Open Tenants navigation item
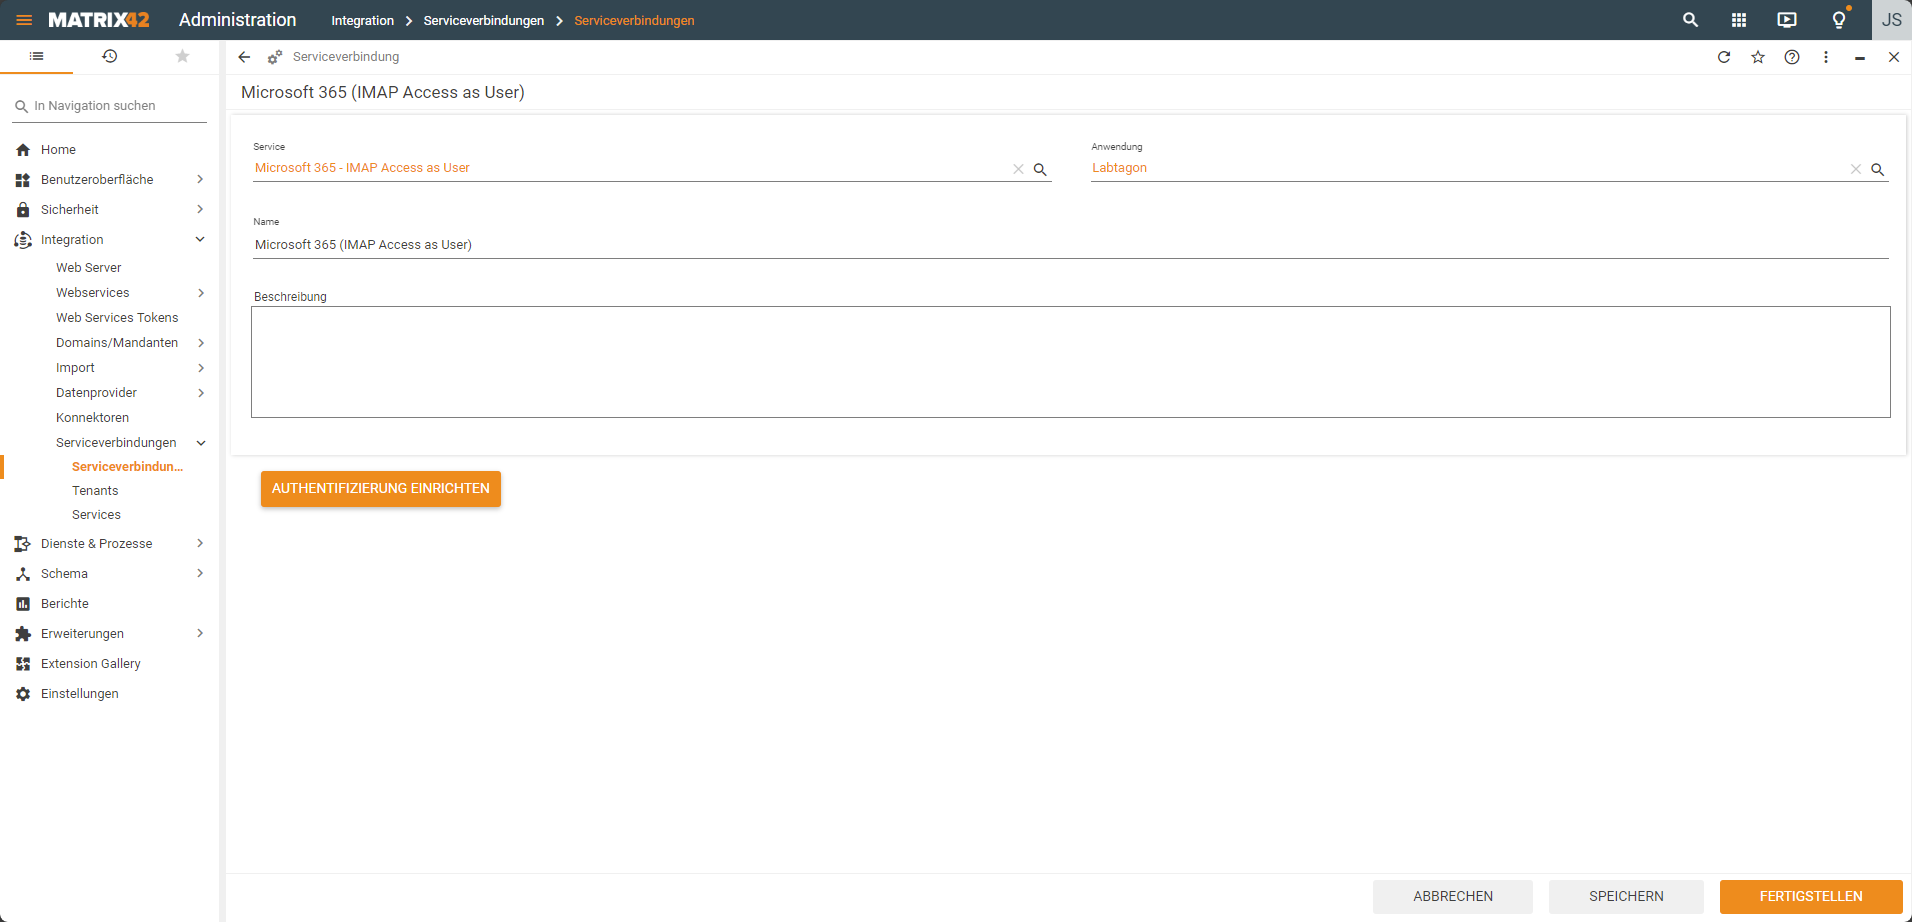Screen dimensions: 1912x922 tap(95, 491)
